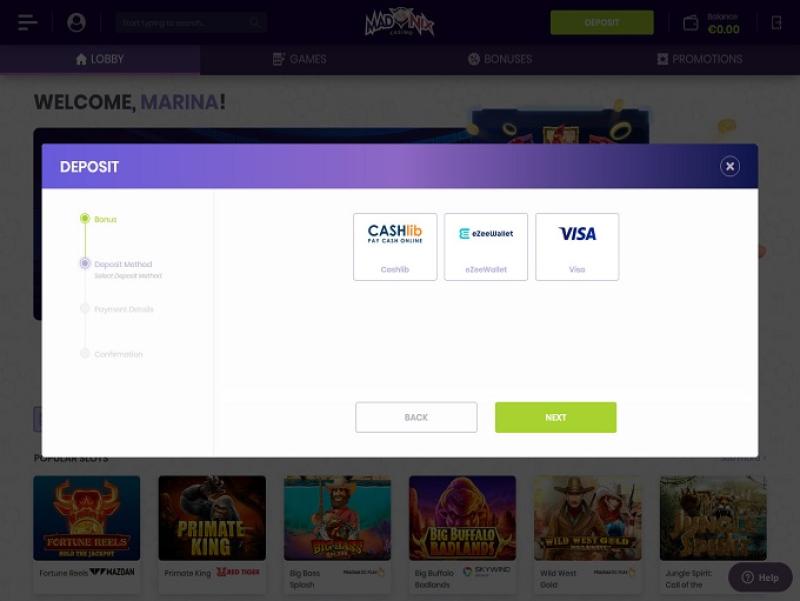
Task: Open the user profile avatar icon
Action: pos(76,22)
